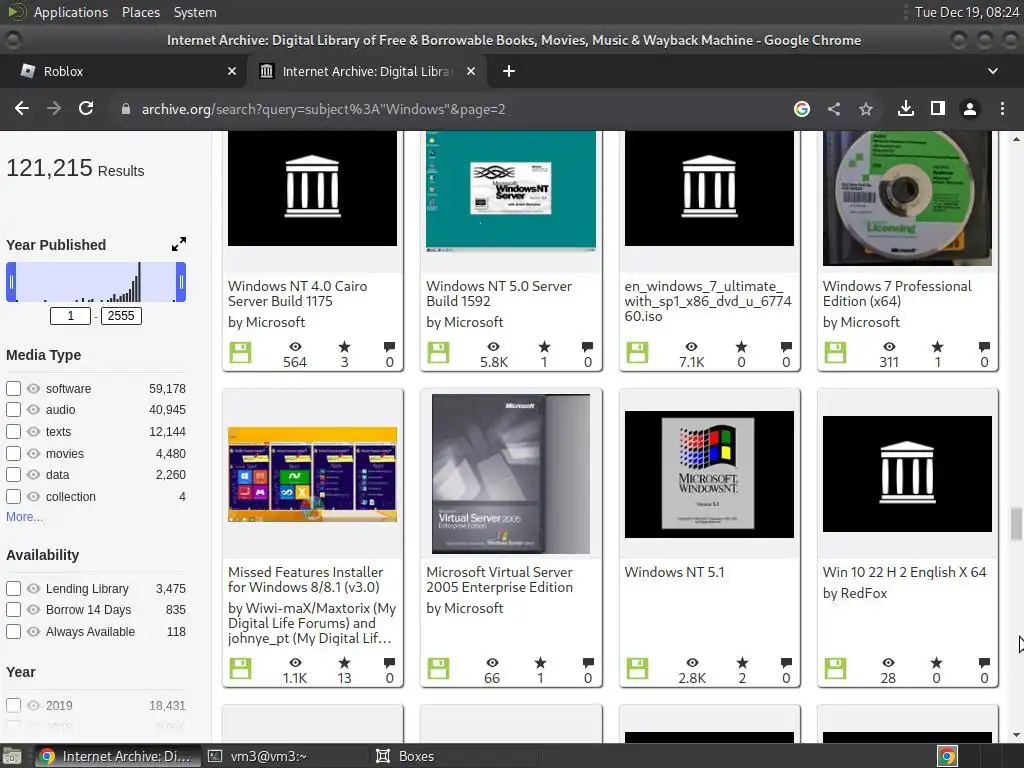1024x768 pixels.
Task: Reload the archive.org page
Action: 86,108
